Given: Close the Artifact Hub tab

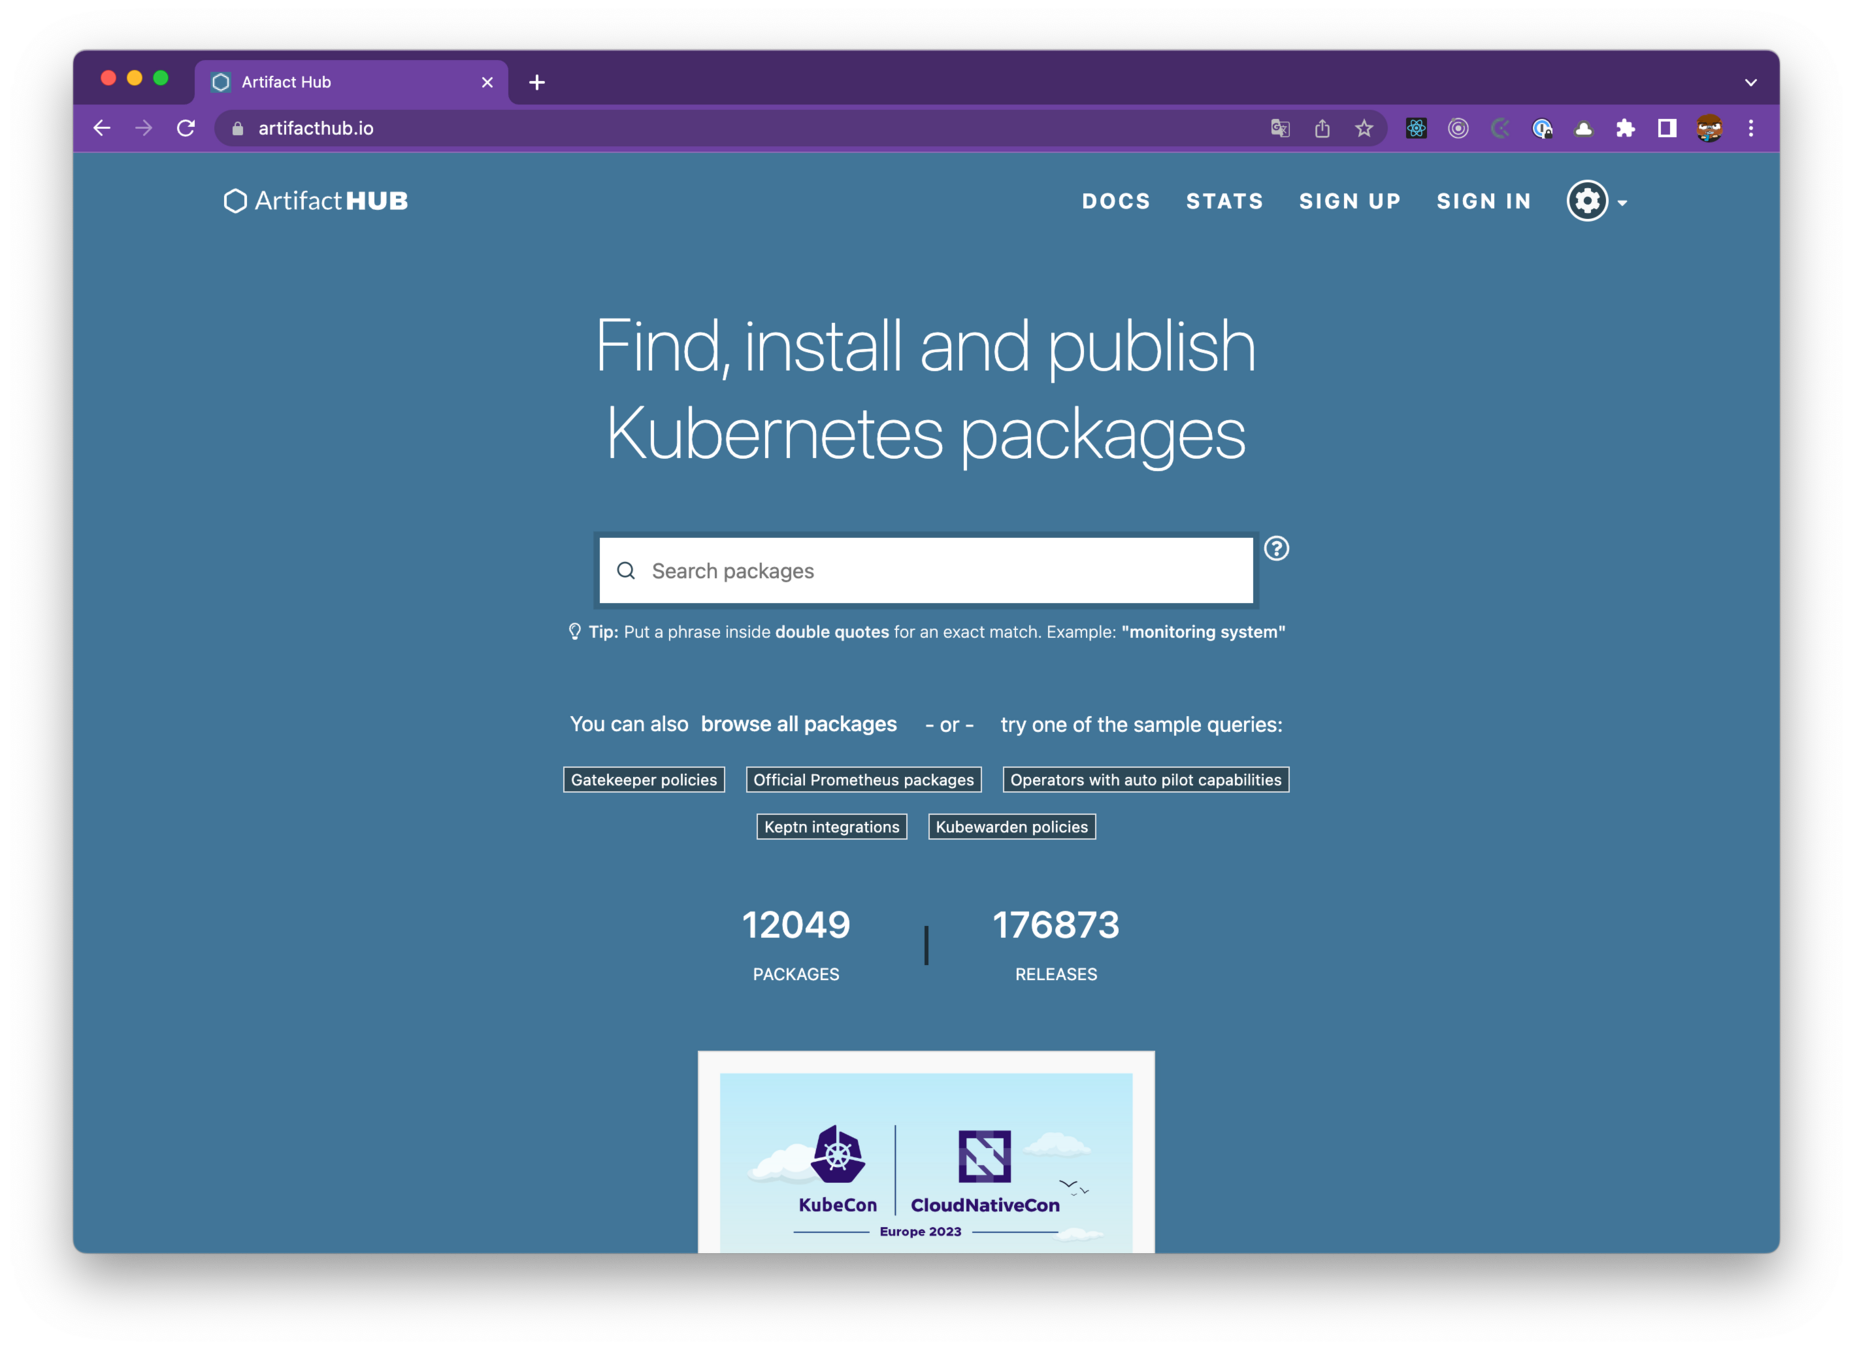Looking at the screenshot, I should [487, 82].
